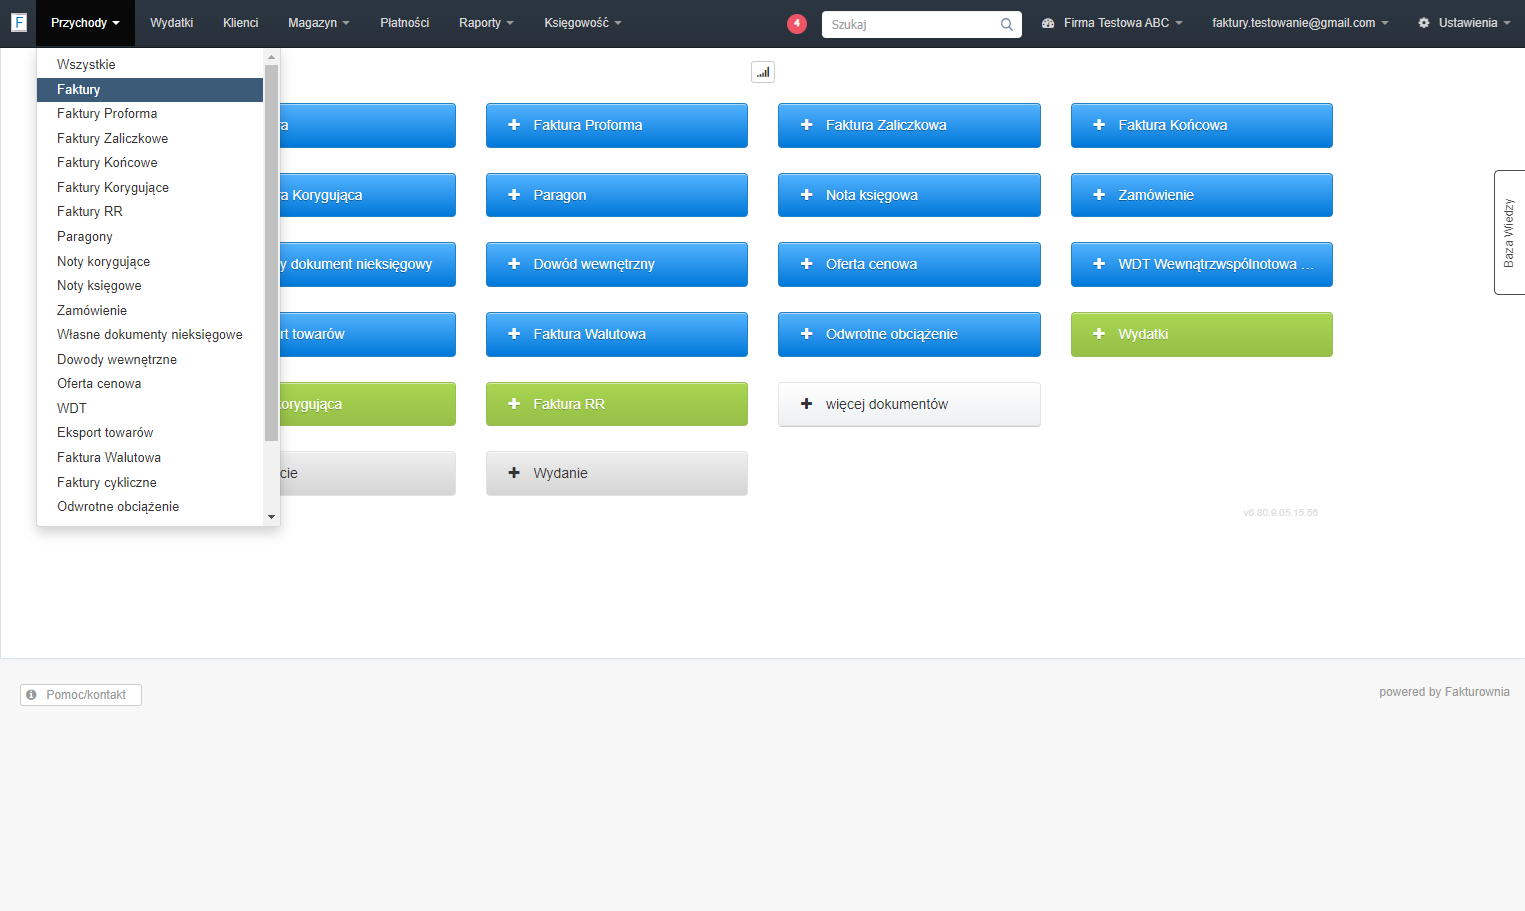The image size is (1525, 911).
Task: Open Wydatki in the top navigation
Action: tap(171, 23)
